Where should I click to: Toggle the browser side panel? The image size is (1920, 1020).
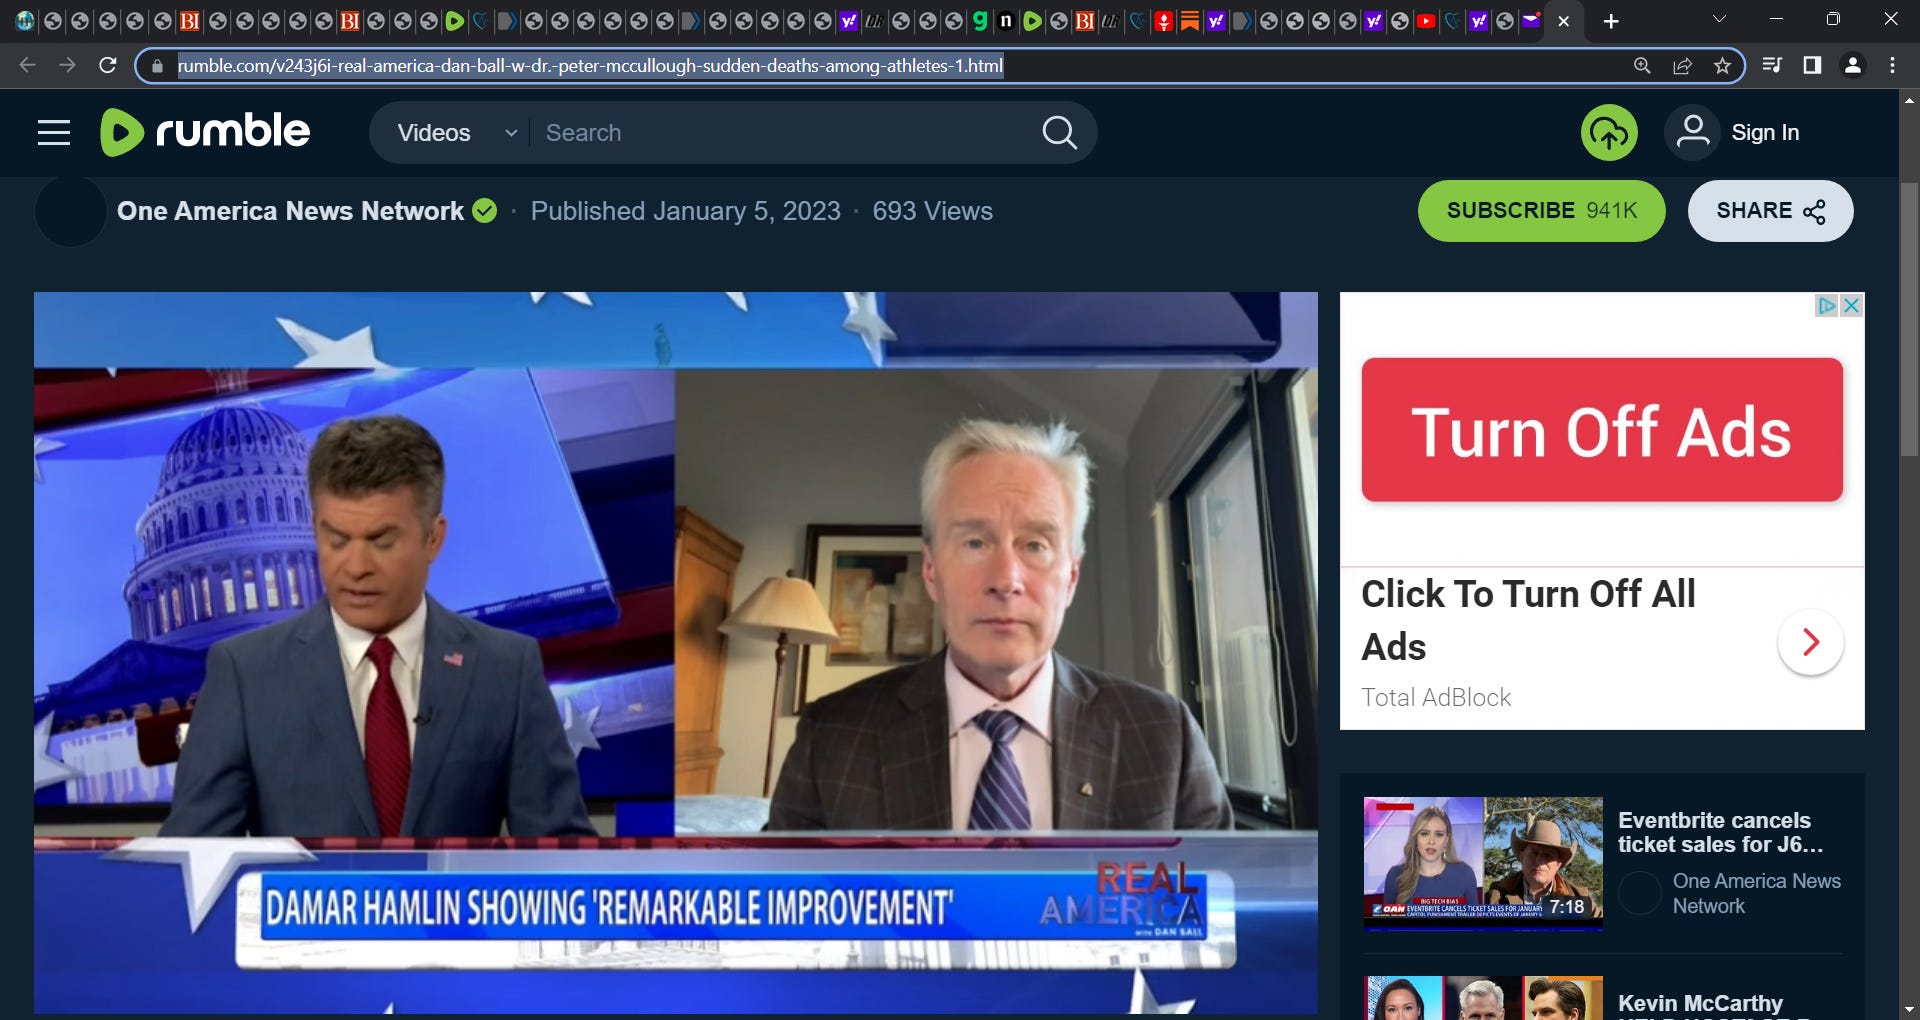[1812, 65]
